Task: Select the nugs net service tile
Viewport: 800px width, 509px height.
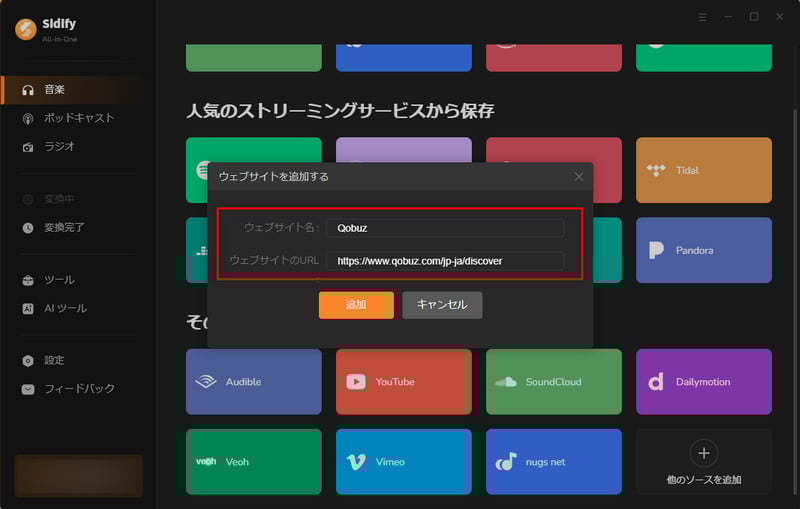Action: tap(554, 462)
